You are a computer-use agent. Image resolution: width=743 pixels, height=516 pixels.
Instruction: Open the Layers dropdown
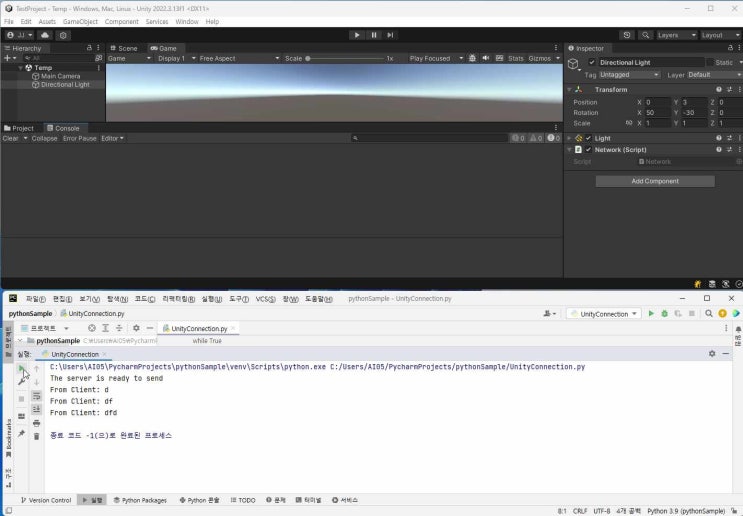(672, 35)
